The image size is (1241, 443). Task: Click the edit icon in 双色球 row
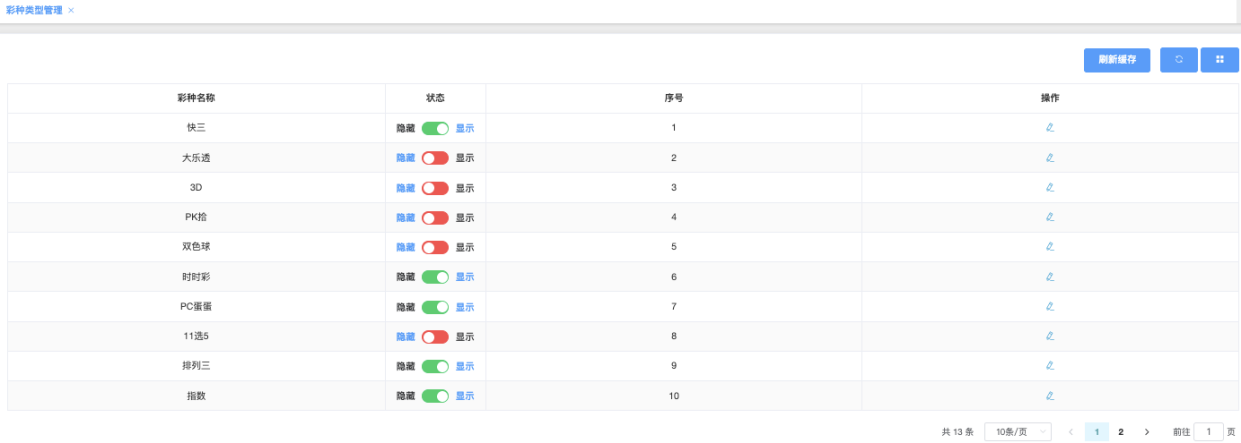click(x=1050, y=247)
